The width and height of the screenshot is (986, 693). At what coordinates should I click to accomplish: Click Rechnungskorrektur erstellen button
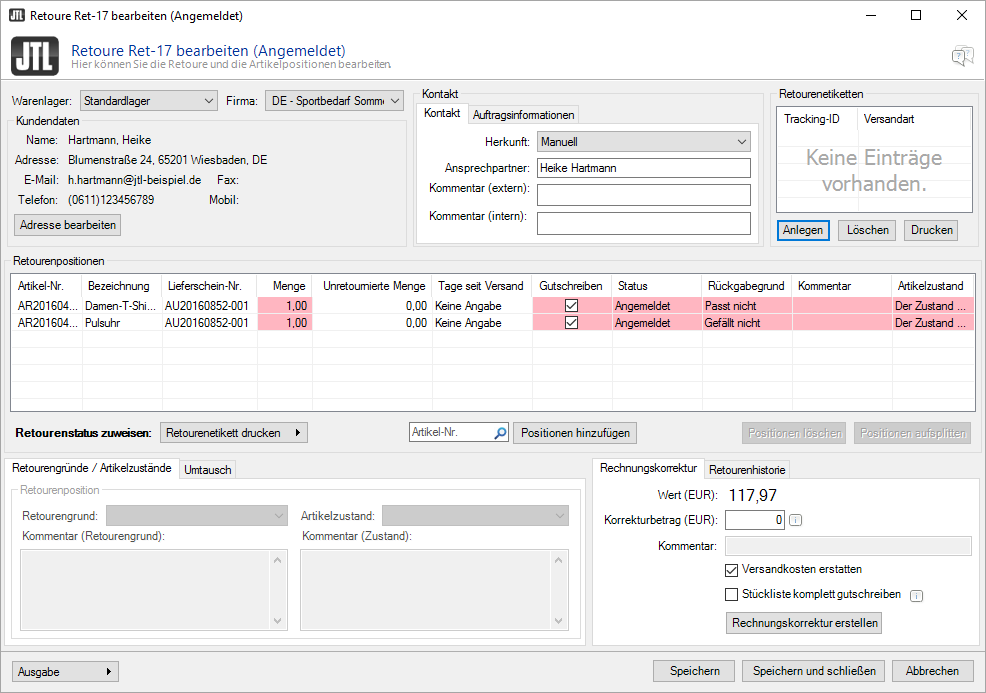[x=805, y=623]
